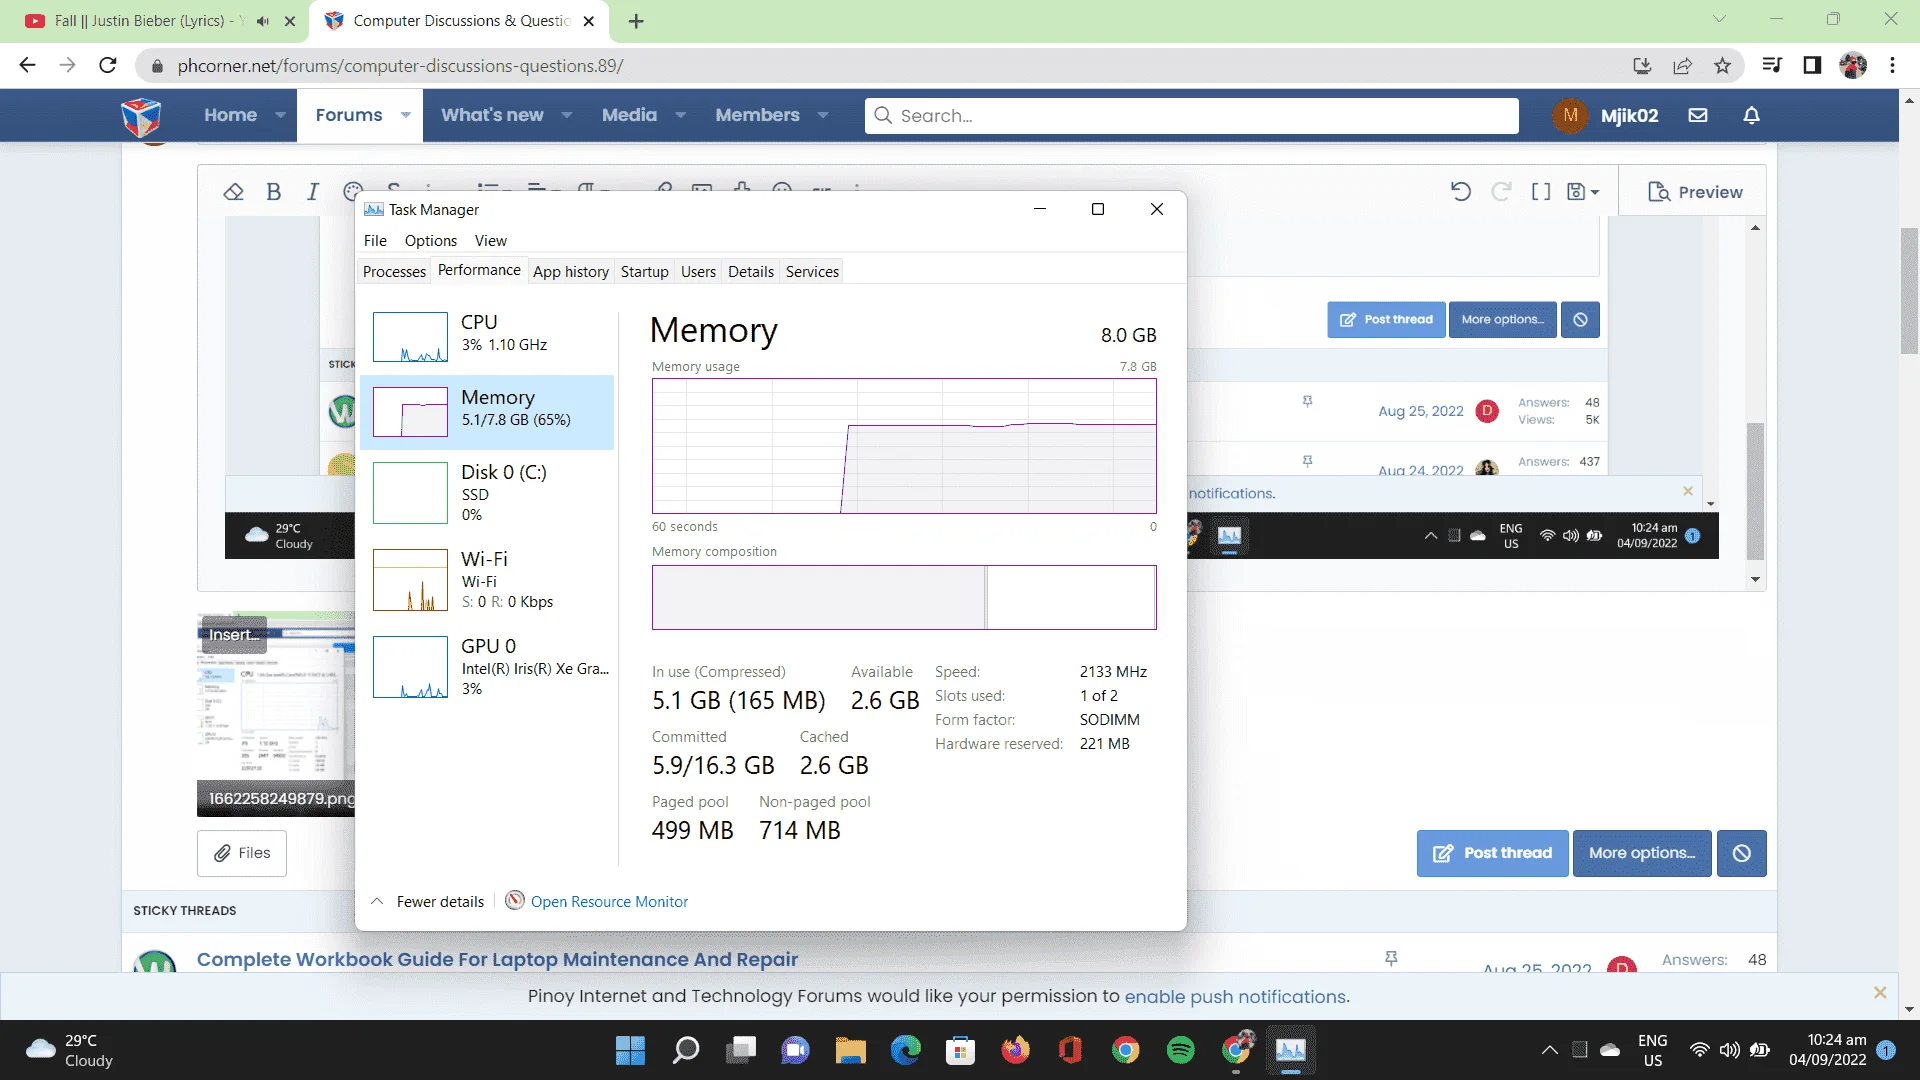Open the Windows Start menu
The height and width of the screenshot is (1080, 1920).
tap(630, 1050)
